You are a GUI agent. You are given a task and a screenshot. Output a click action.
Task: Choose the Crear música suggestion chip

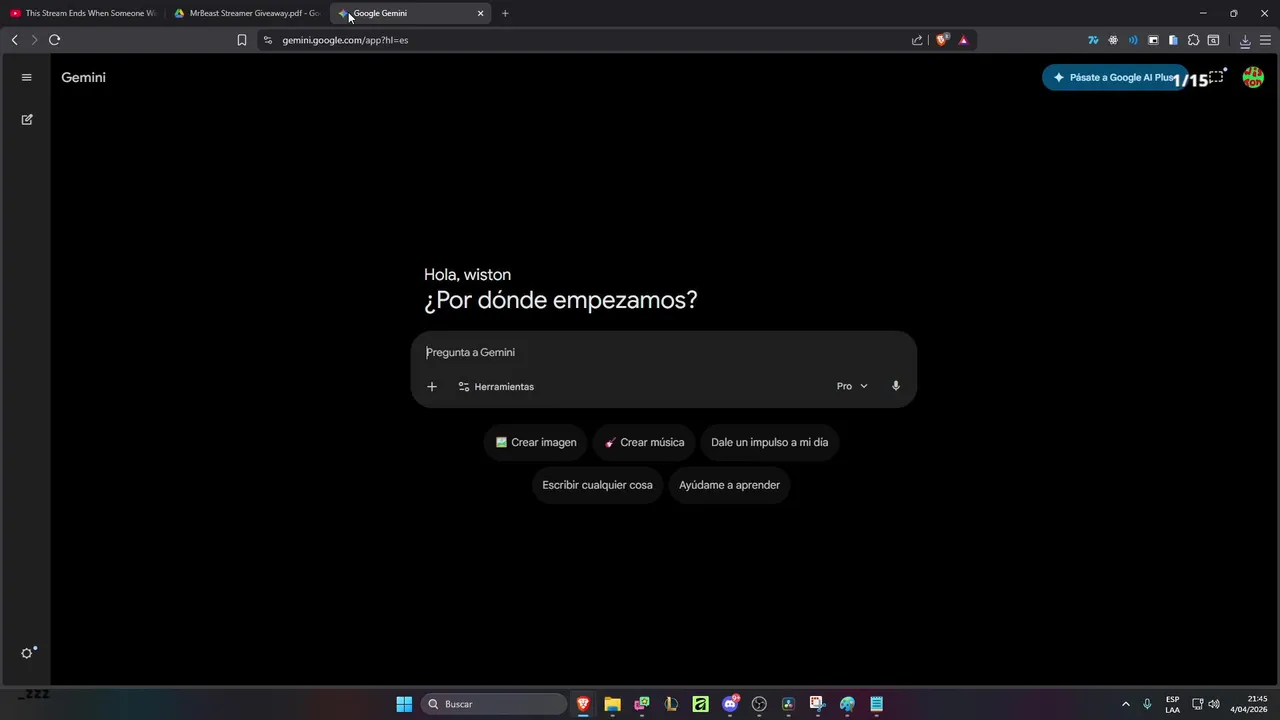pyautogui.click(x=645, y=442)
